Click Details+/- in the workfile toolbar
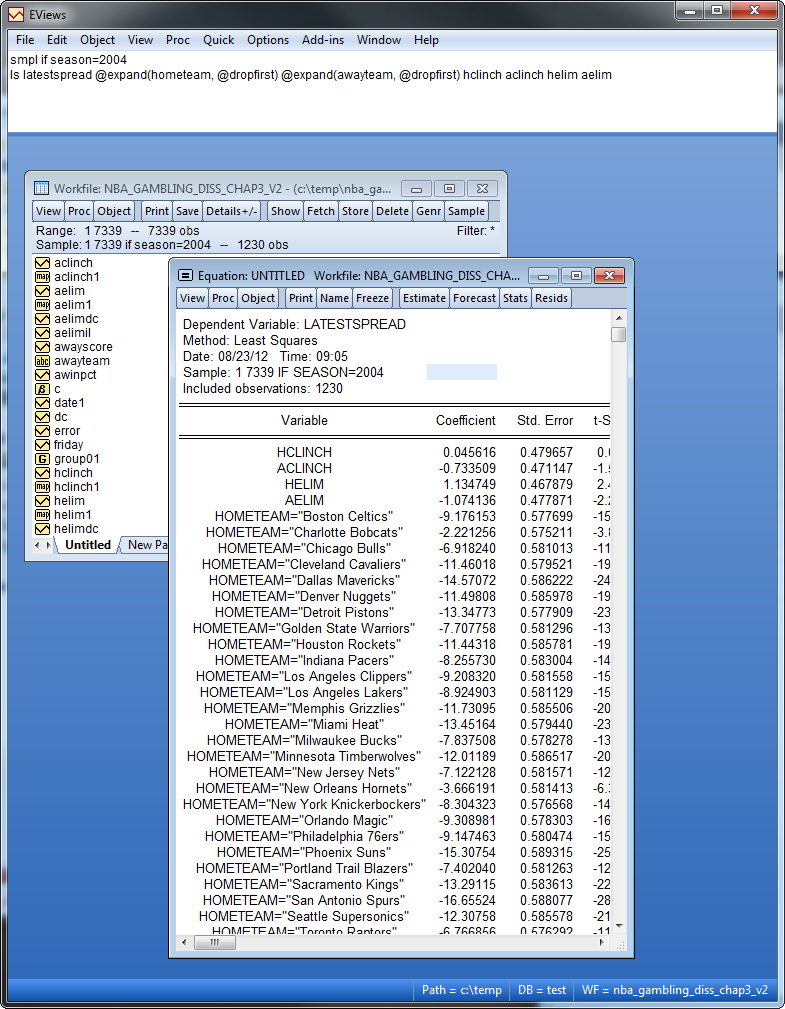785x1009 pixels. pyautogui.click(x=232, y=211)
